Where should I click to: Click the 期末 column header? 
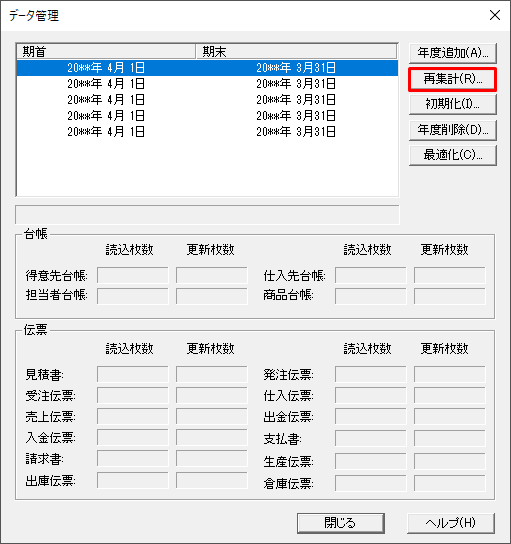click(x=297, y=52)
